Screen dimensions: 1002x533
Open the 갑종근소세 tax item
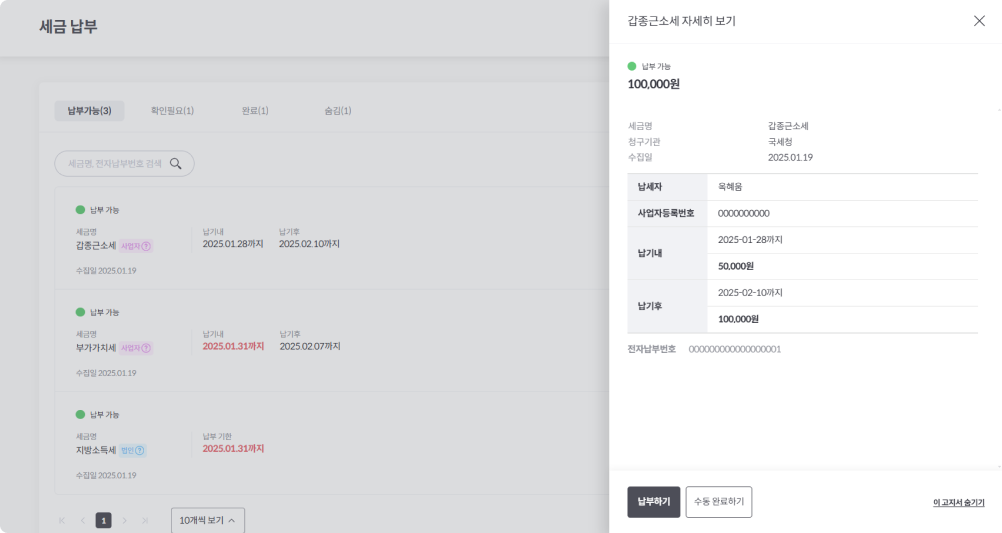tap(332, 238)
